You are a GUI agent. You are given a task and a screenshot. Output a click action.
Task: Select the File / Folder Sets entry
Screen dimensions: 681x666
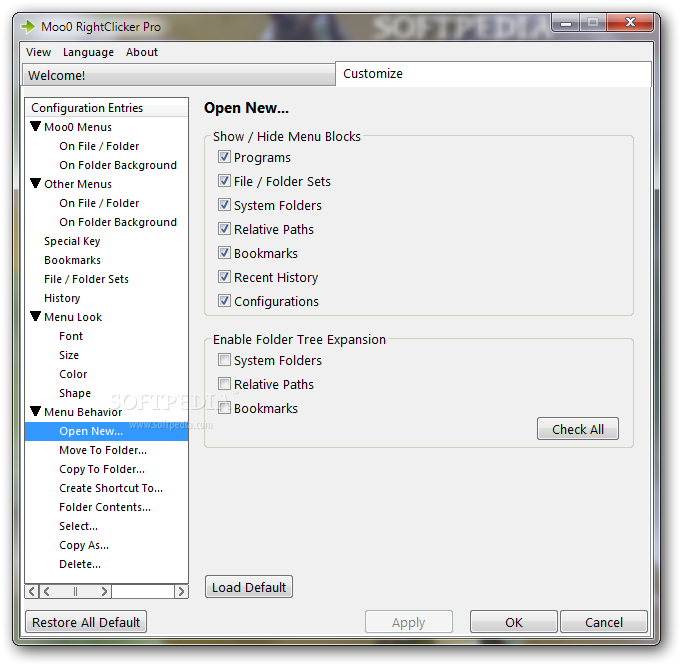coord(86,279)
